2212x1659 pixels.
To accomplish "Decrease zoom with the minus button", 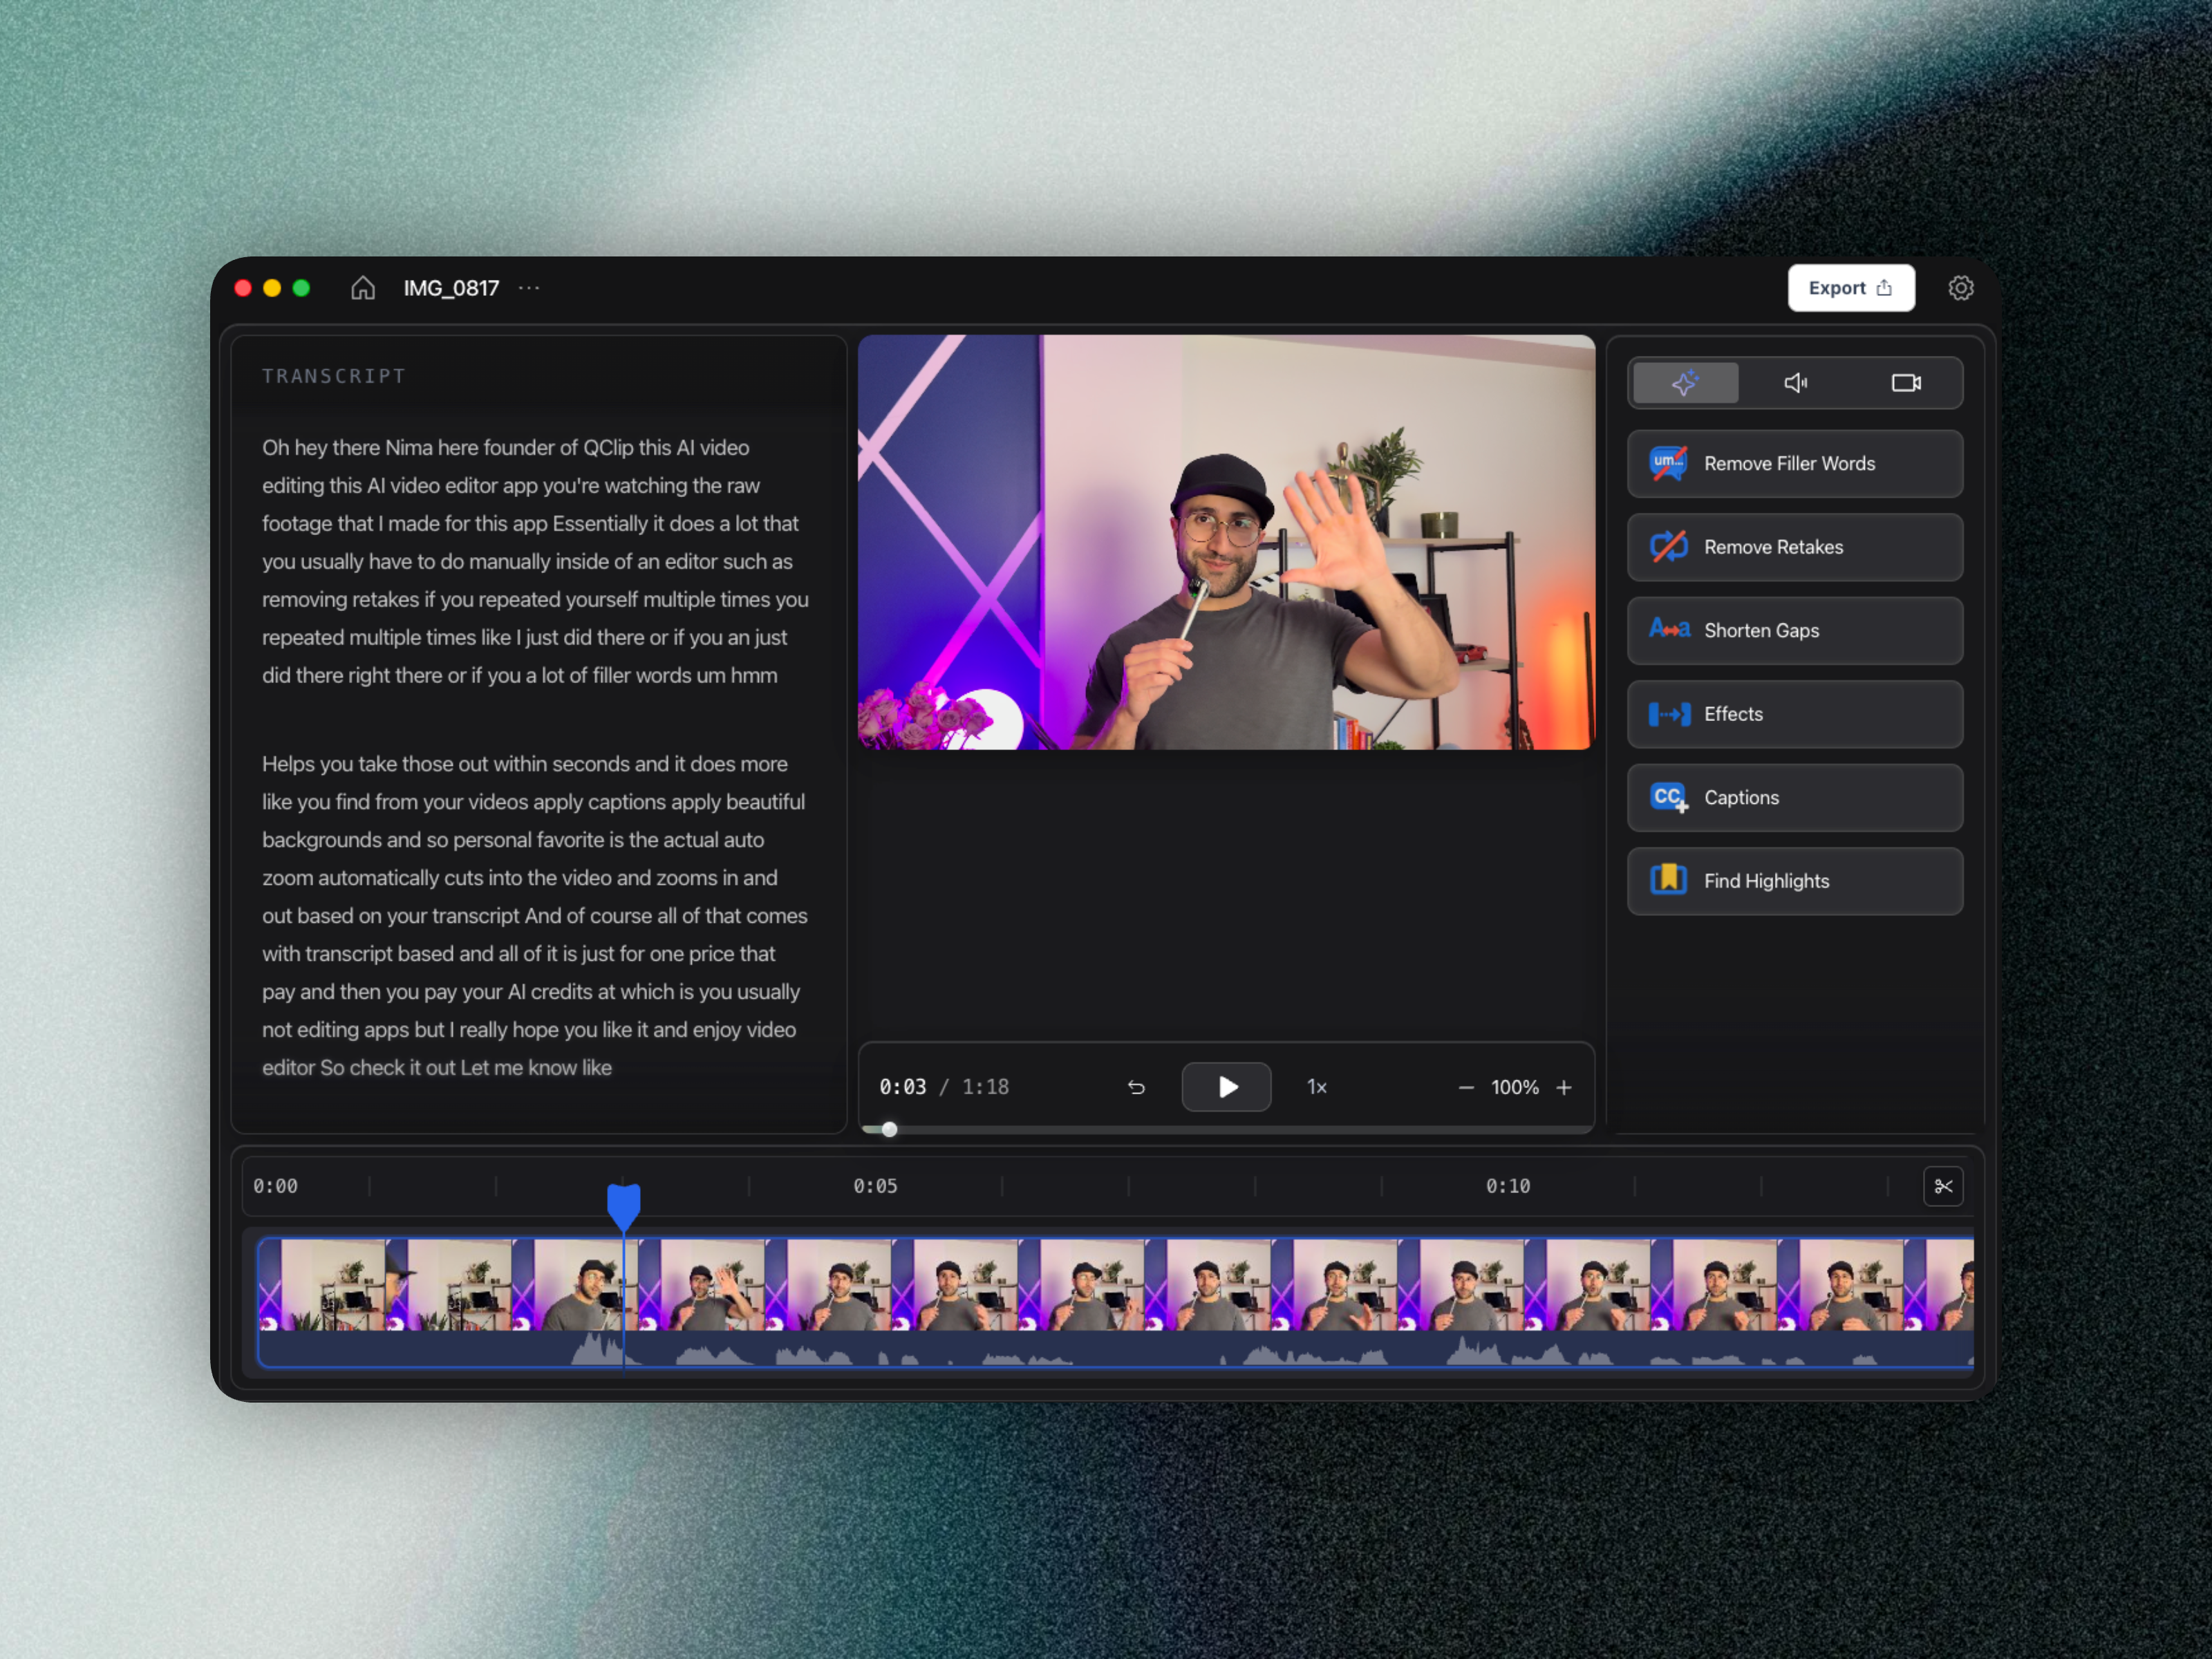I will 1466,1087.
